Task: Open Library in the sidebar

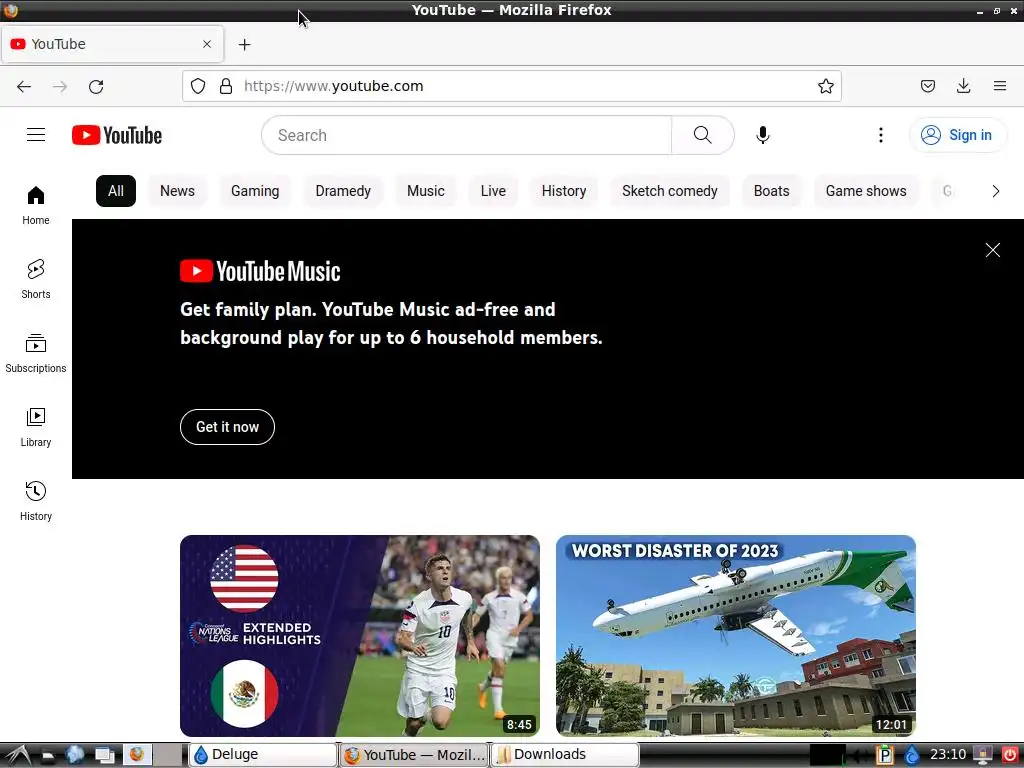Action: [x=36, y=427]
